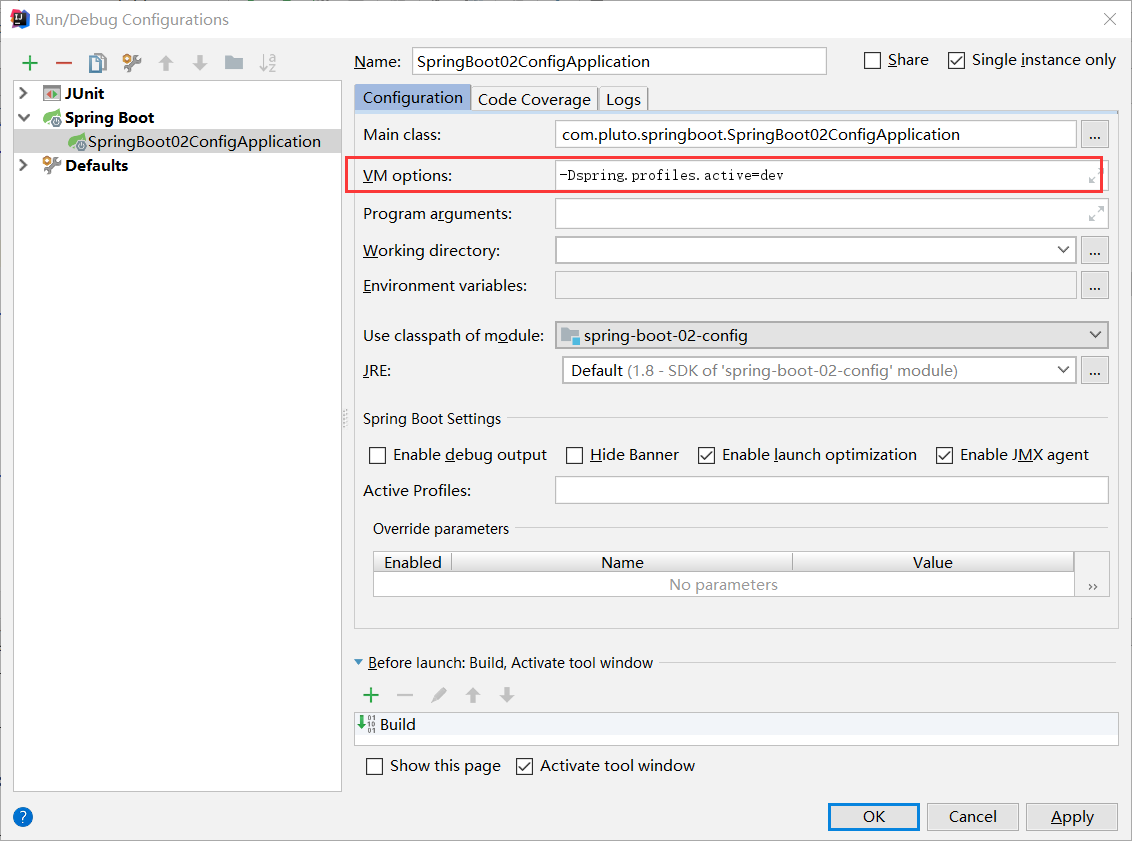The width and height of the screenshot is (1132, 841).
Task: Open the help question mark icon
Action: point(23,816)
